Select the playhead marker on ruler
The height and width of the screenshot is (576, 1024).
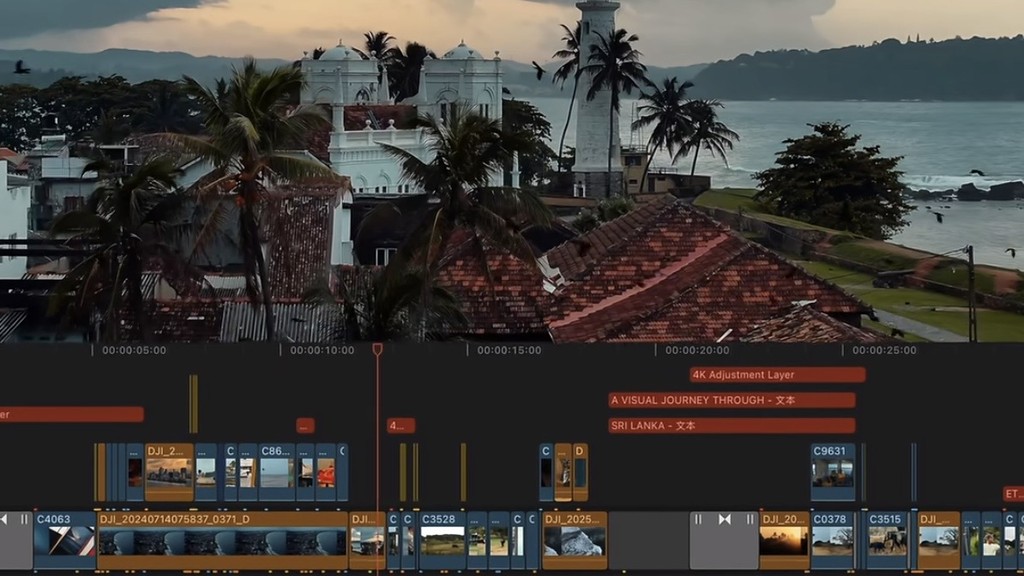(377, 350)
